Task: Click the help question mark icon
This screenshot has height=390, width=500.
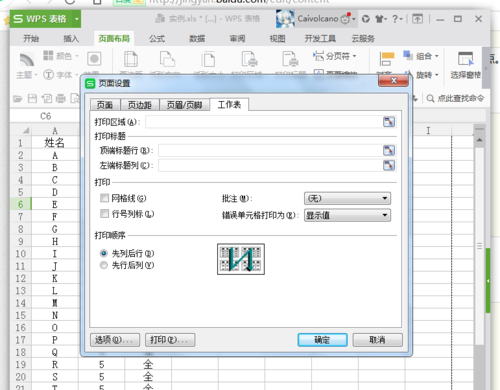Action: 395,19
